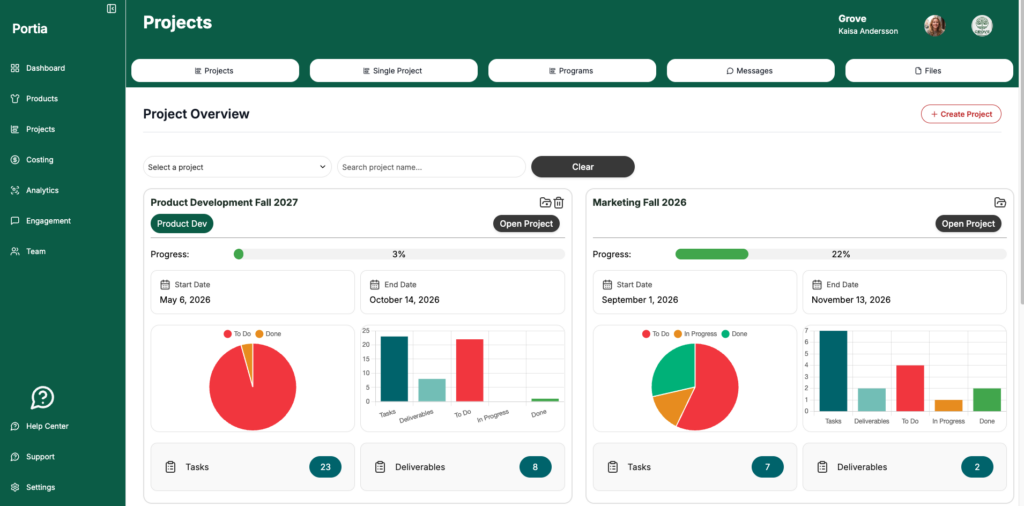Switch to the Projects tab
Screen dimensions: 1024x506
215,71
